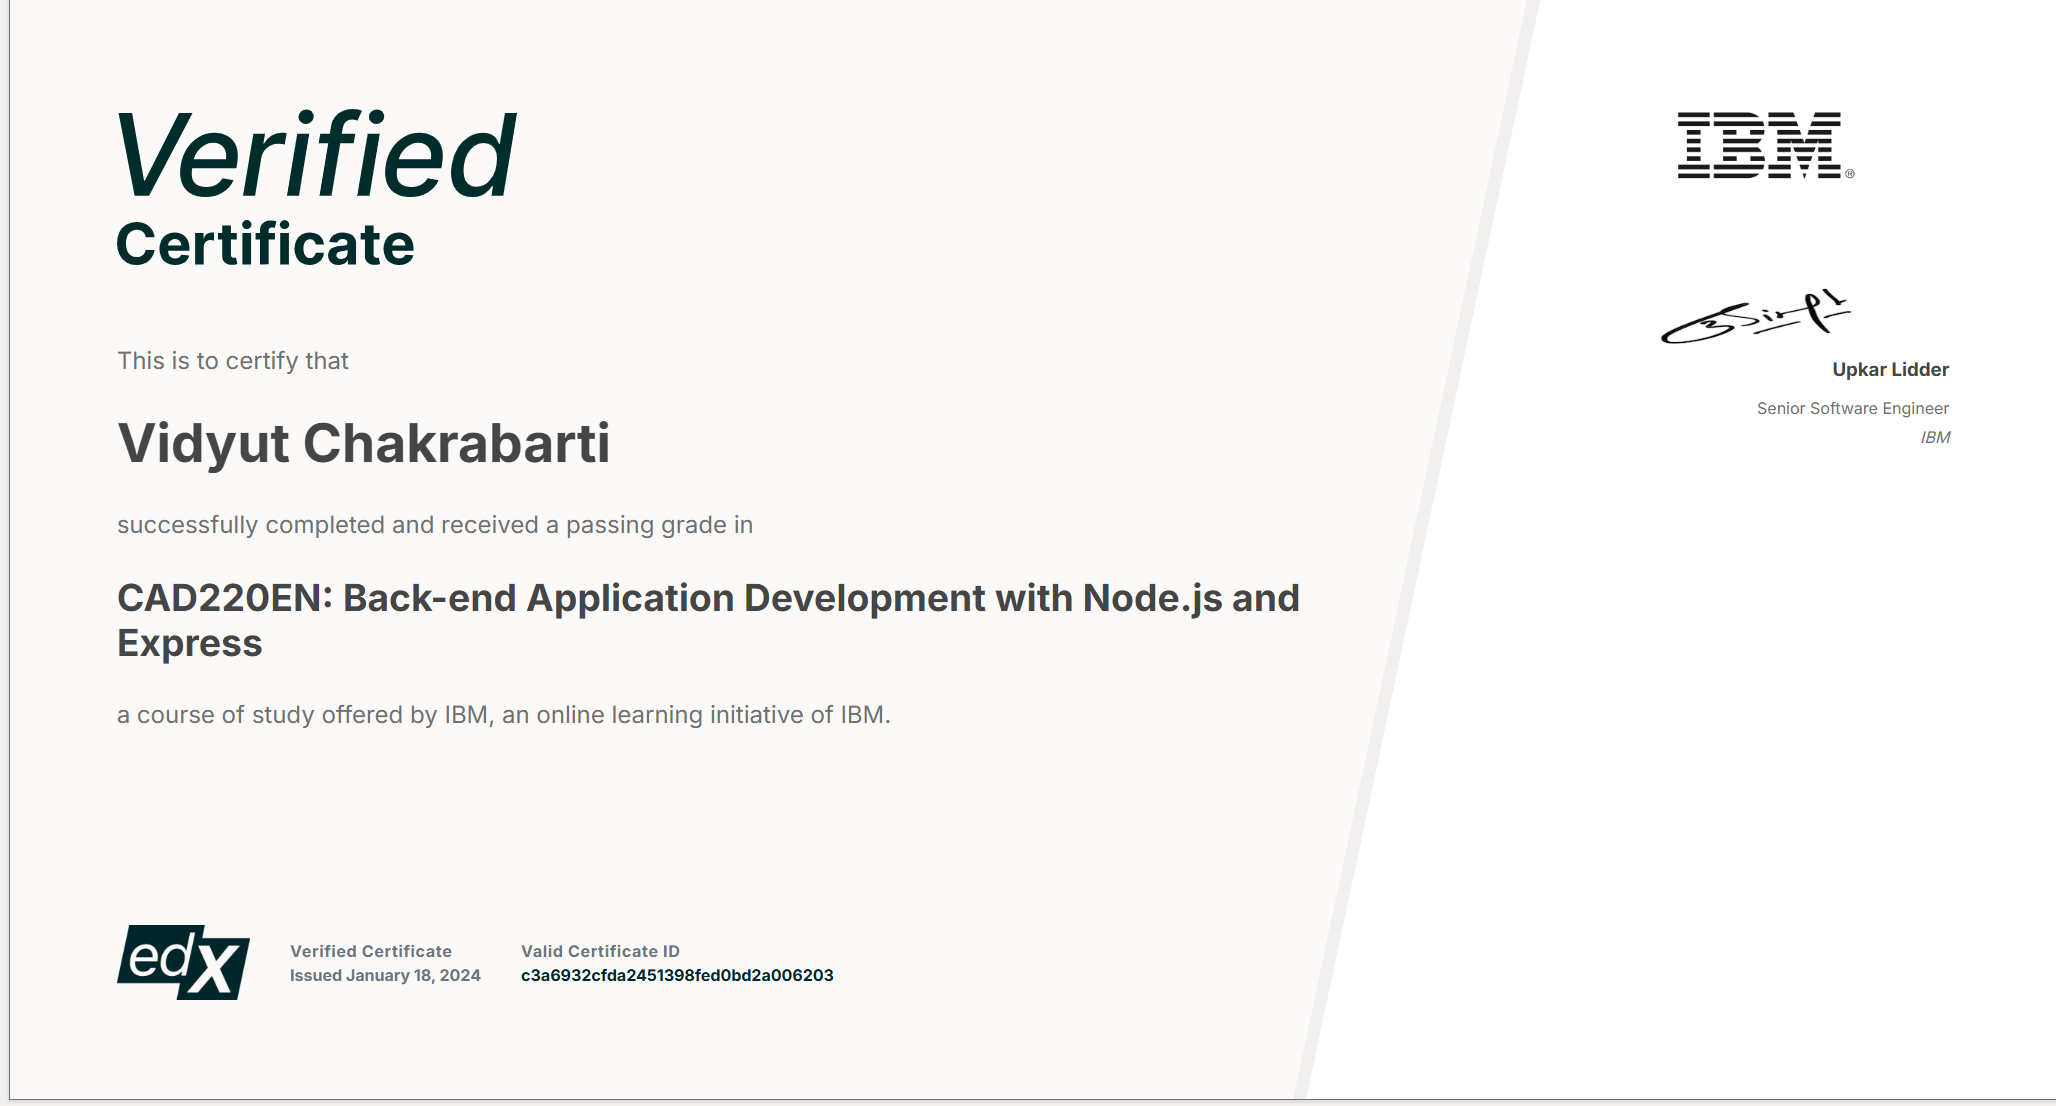Click the Verified Certificate footer label
Screen dimensions: 2056x1106
point(371,951)
